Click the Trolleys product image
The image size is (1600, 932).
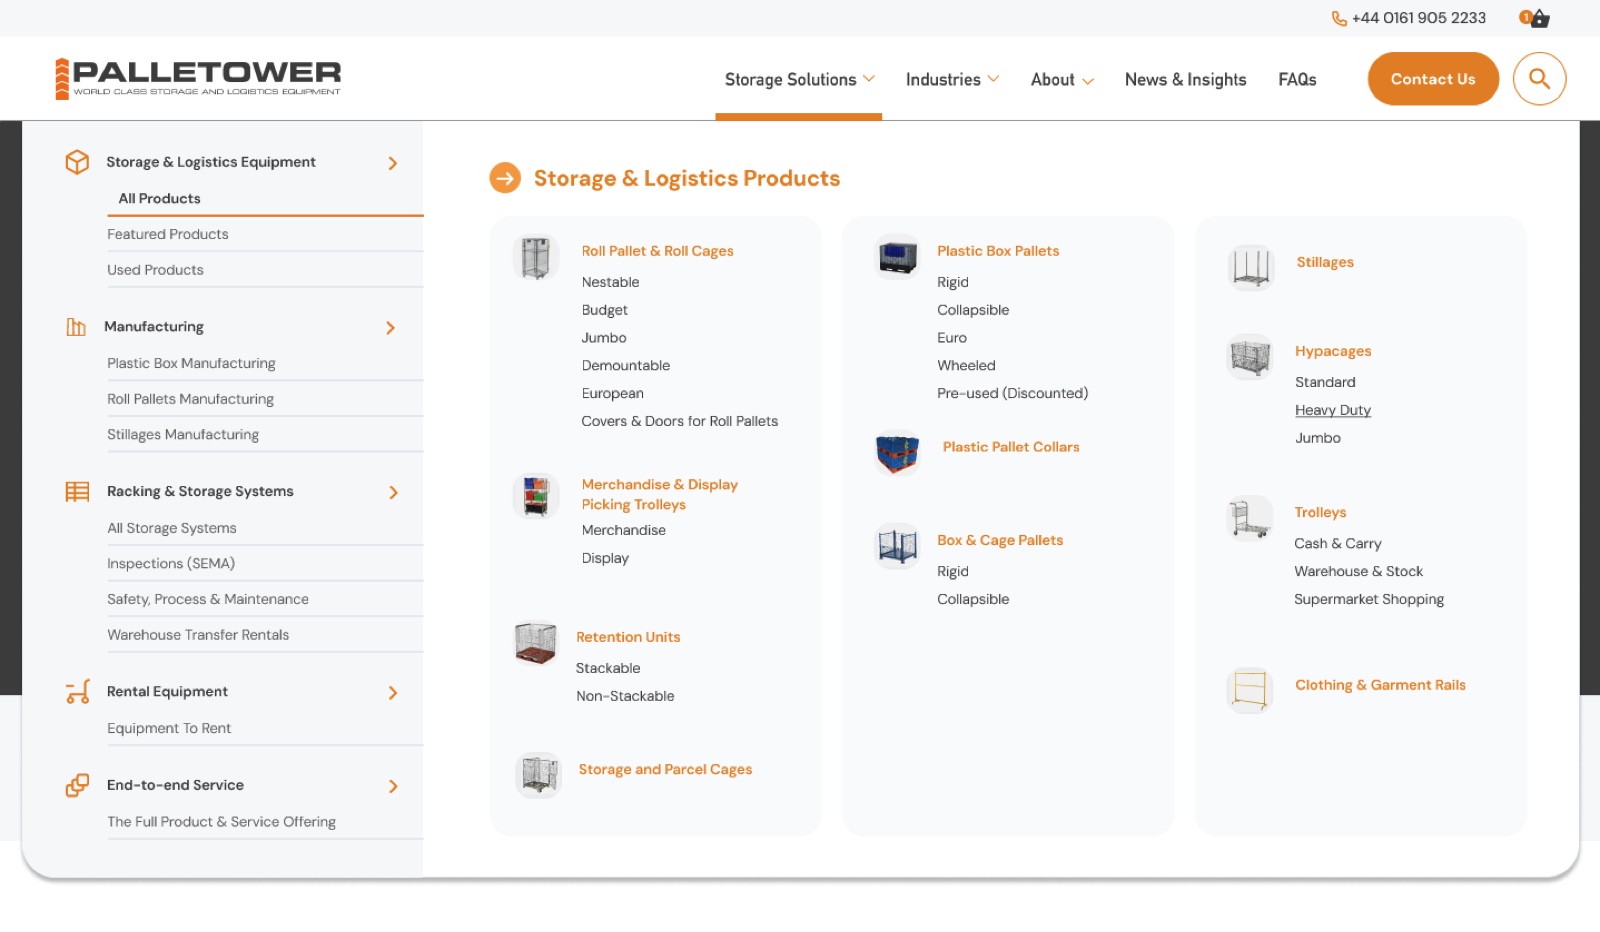pyautogui.click(x=1250, y=518)
